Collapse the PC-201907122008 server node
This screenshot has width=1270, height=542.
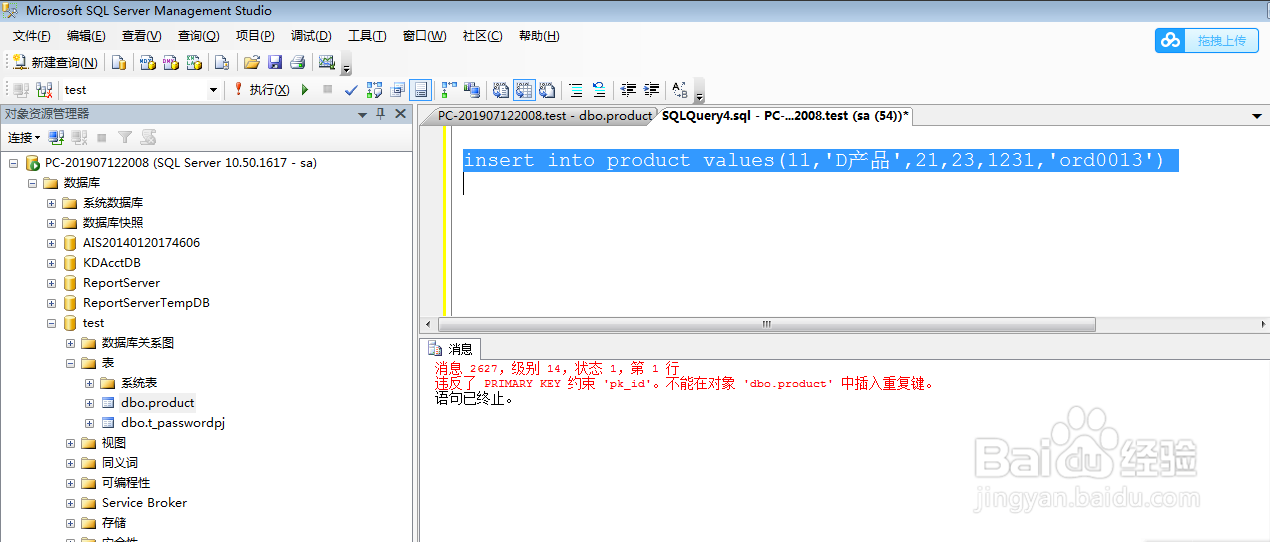click(x=13, y=163)
